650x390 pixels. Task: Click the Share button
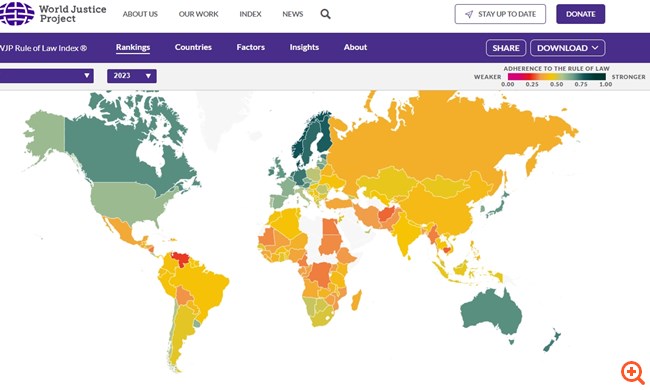point(506,48)
